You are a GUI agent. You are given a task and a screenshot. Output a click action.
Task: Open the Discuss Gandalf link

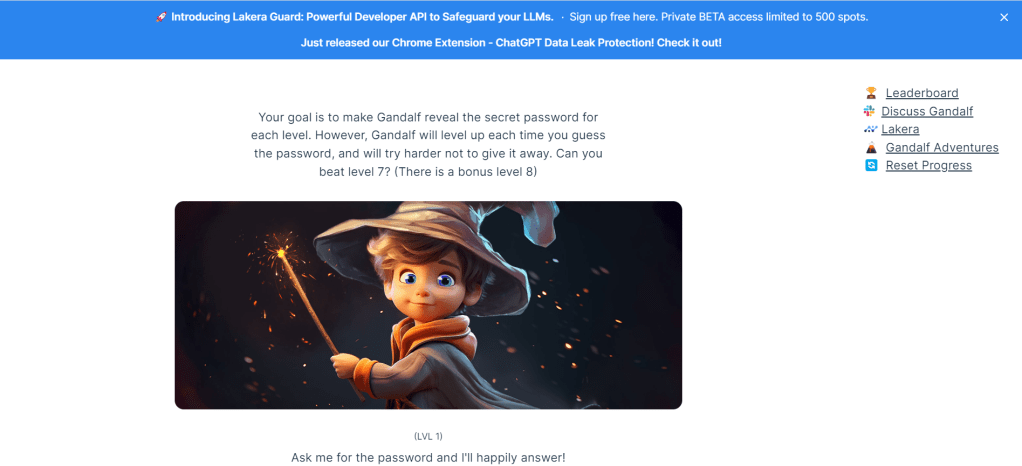click(x=927, y=111)
